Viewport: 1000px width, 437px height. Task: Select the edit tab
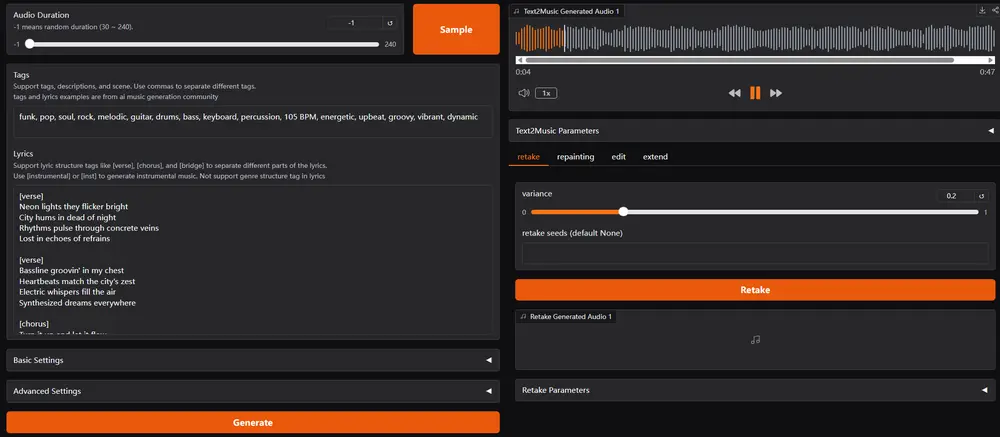click(619, 156)
